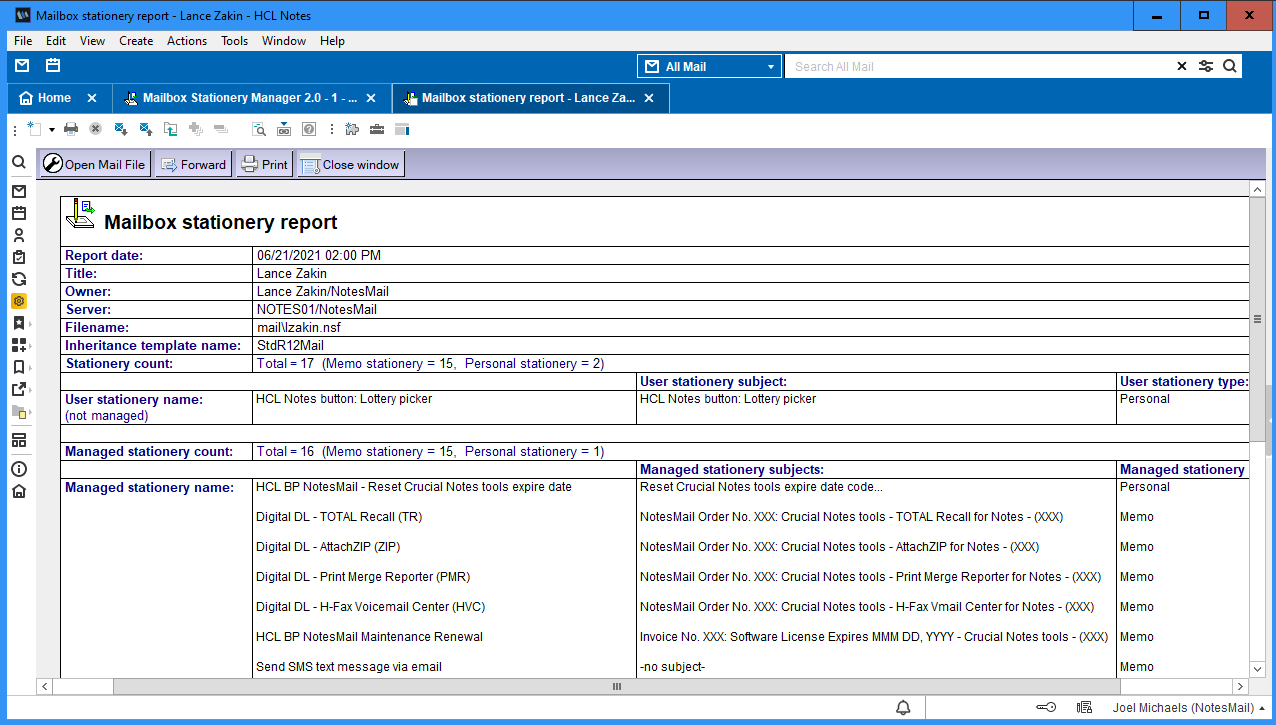Click the info circle icon in the sidebar
This screenshot has width=1276, height=725.
point(19,469)
